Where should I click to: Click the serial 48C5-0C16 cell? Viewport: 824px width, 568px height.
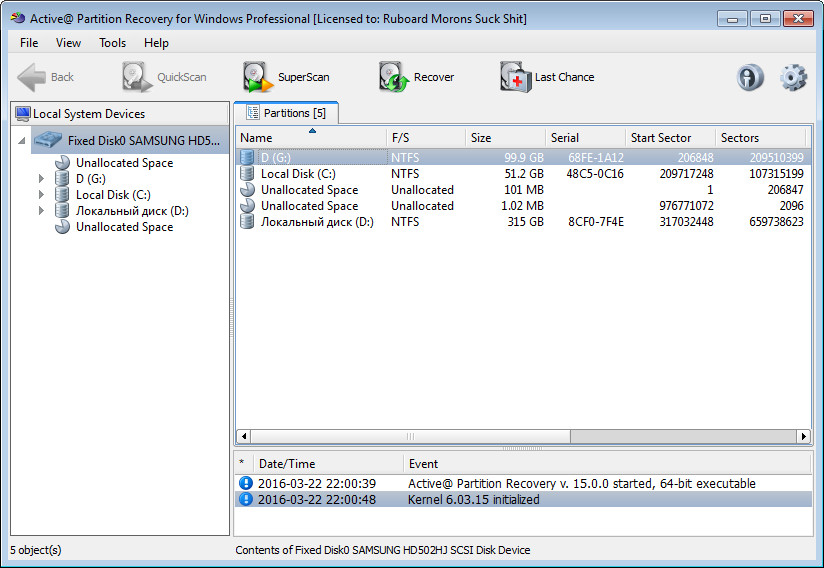595,174
